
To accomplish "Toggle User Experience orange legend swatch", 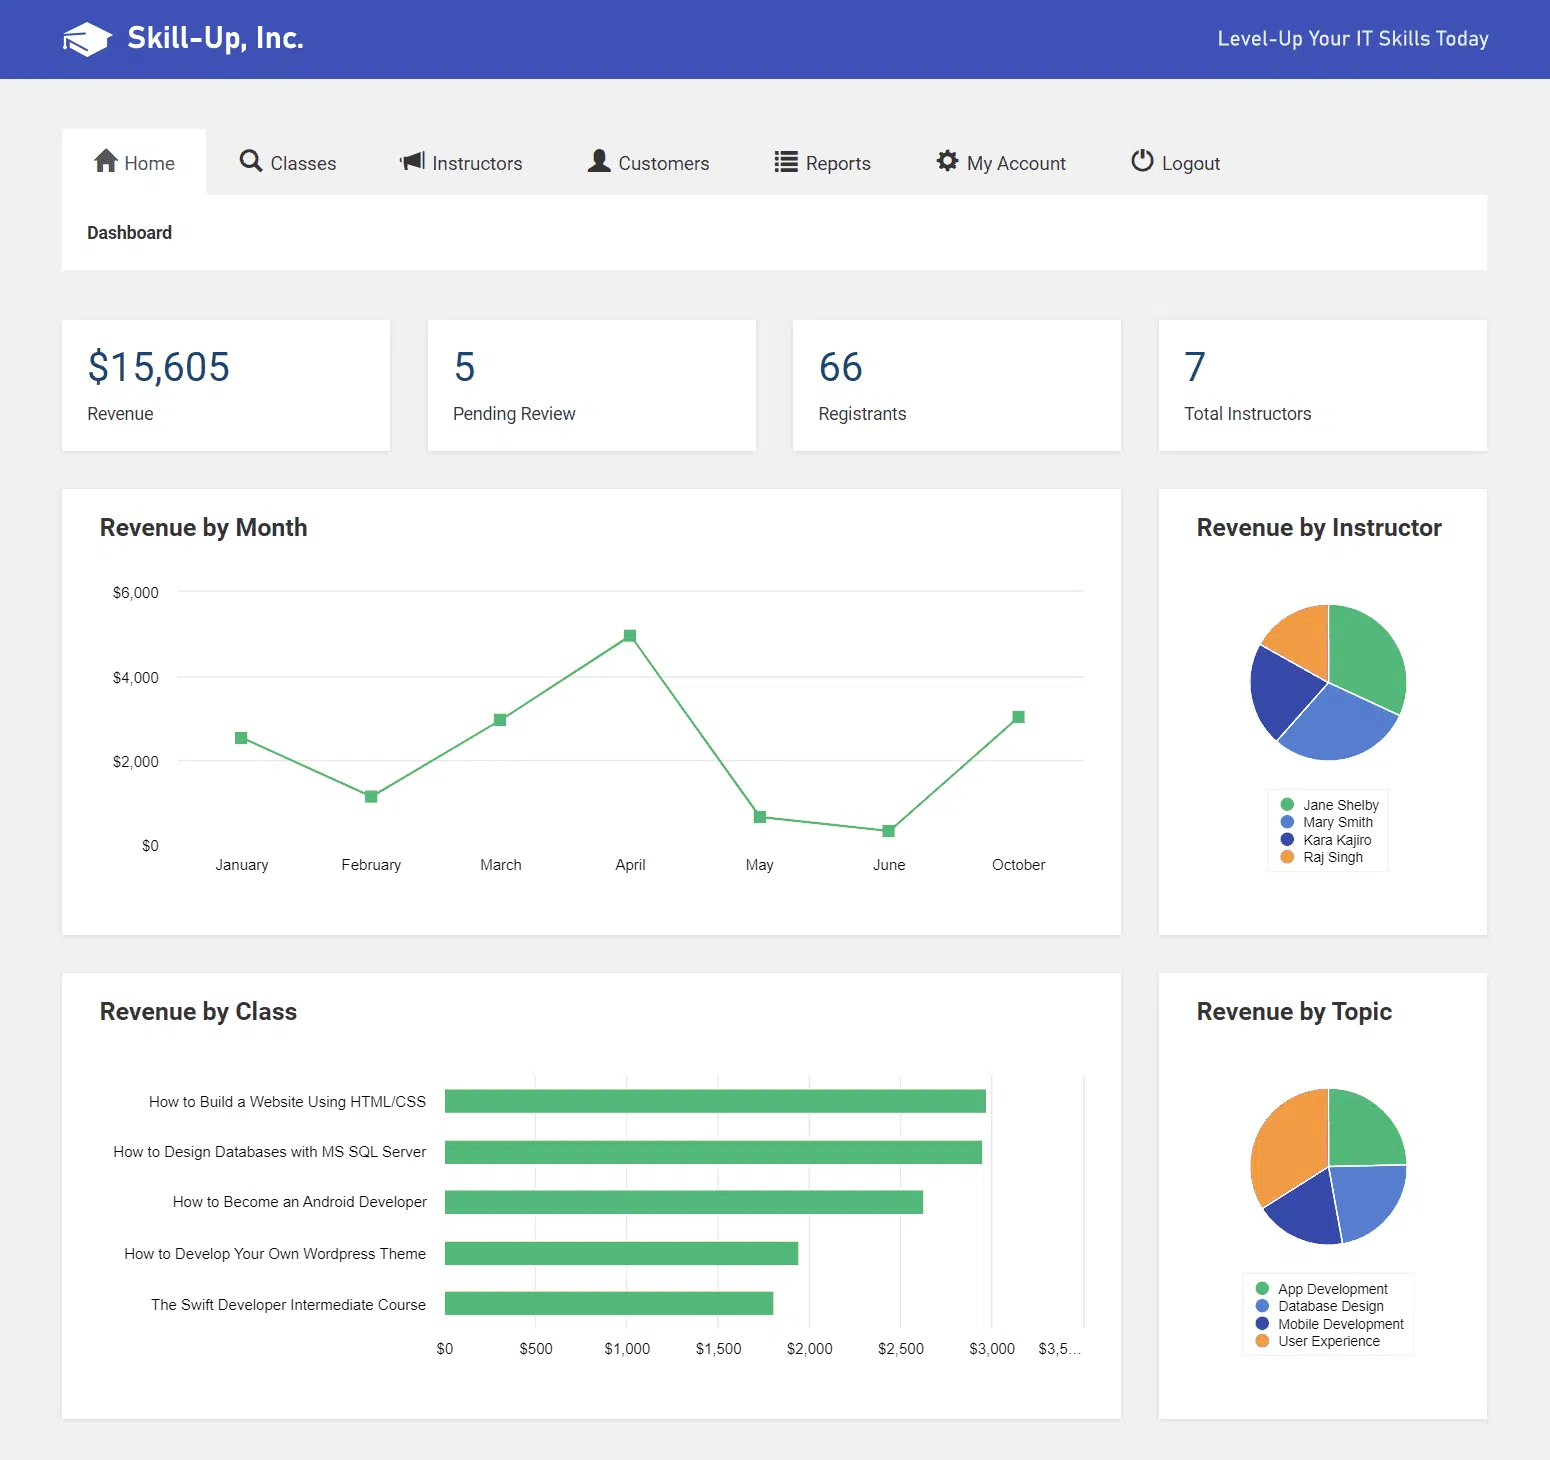I will coord(1262,1341).
